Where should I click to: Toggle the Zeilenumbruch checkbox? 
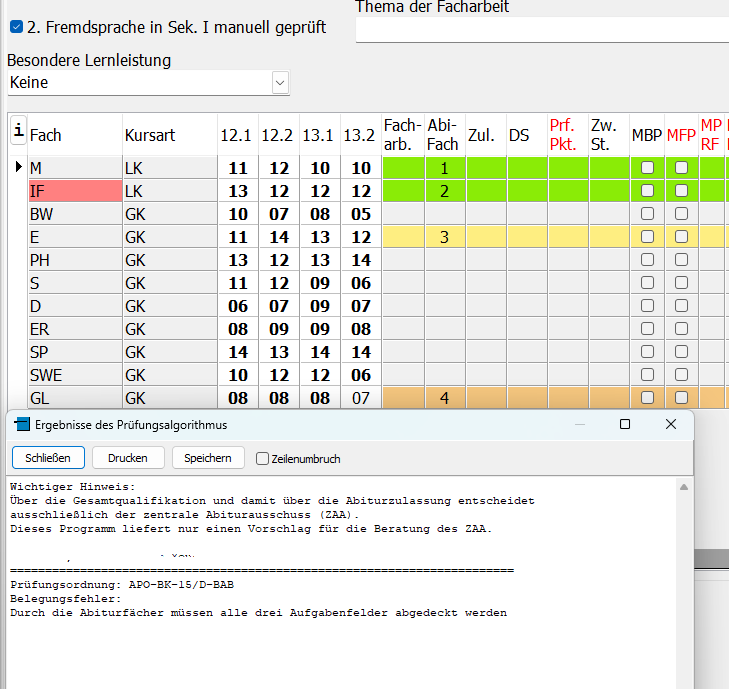click(262, 459)
